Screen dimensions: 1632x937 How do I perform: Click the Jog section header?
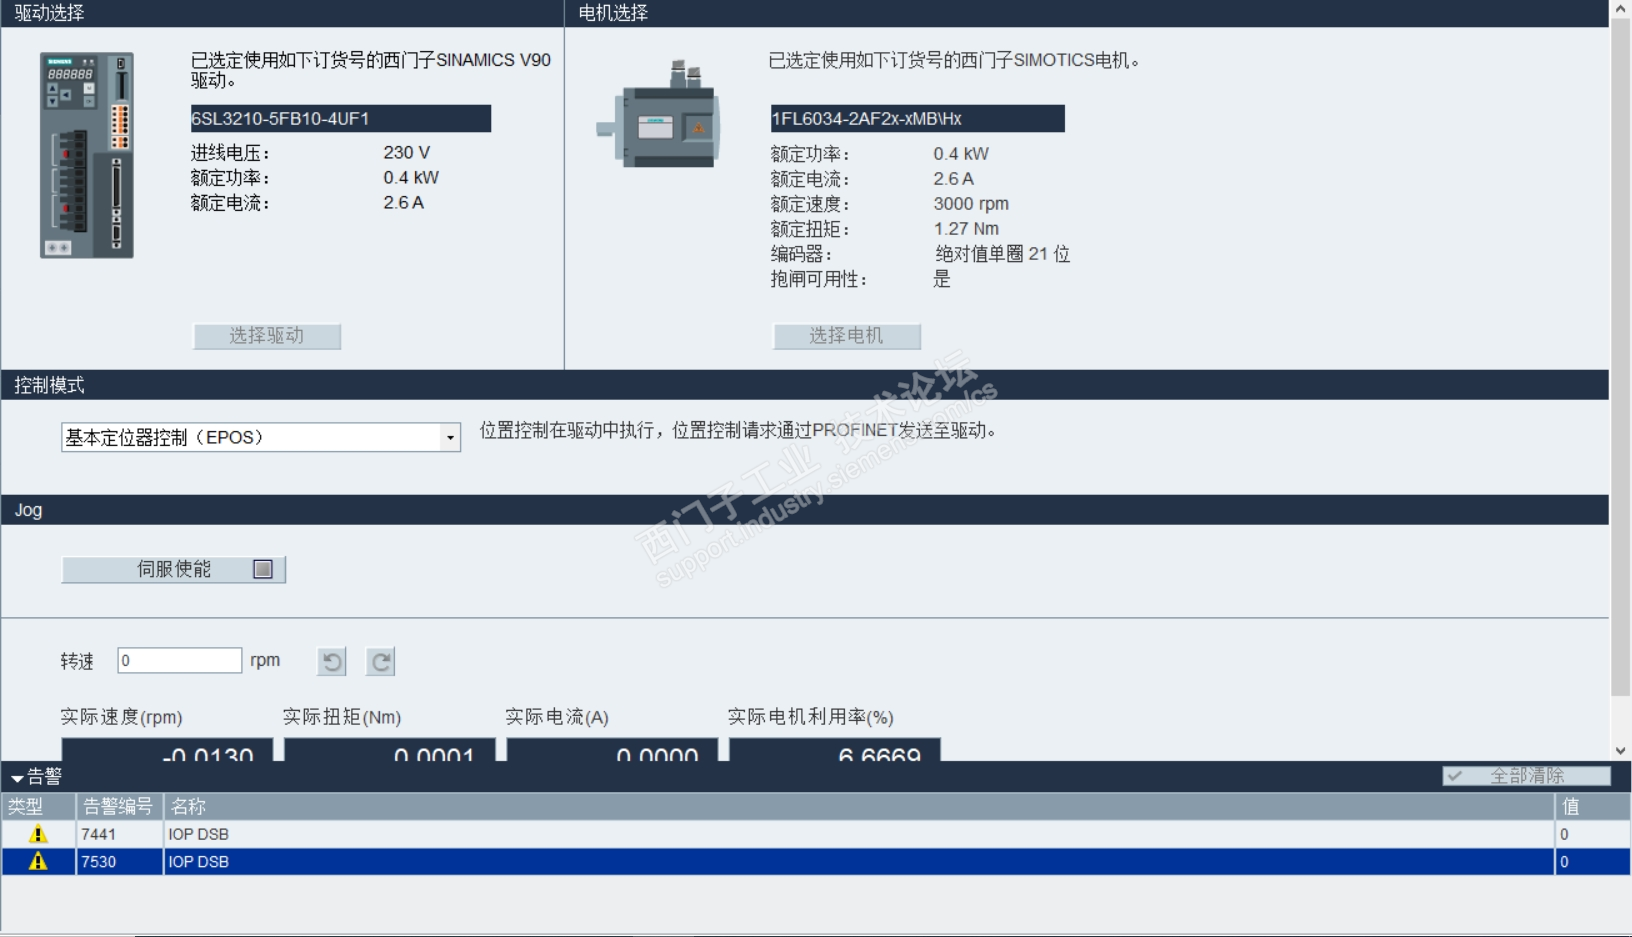click(x=805, y=510)
